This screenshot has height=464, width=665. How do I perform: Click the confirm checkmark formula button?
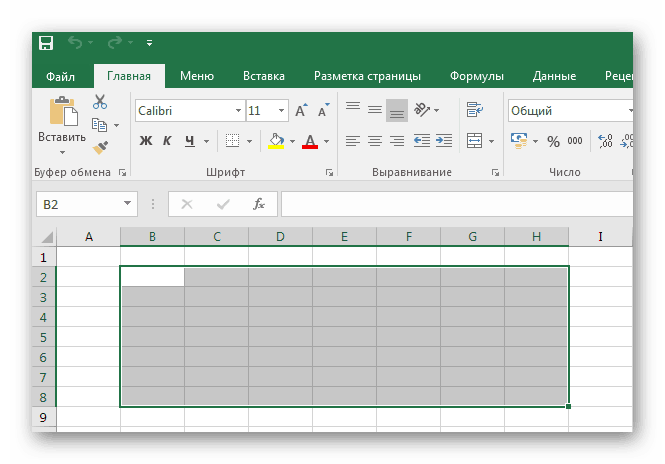(x=223, y=204)
